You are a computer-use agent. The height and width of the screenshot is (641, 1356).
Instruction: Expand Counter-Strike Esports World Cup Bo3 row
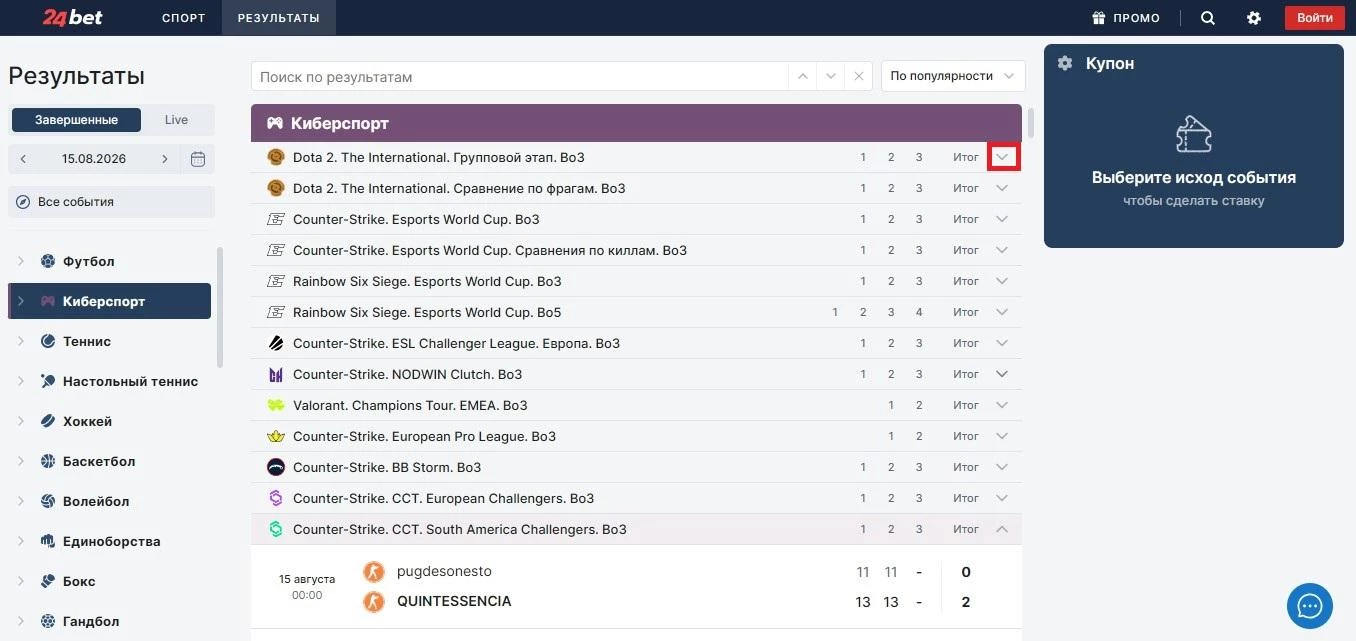point(1002,219)
